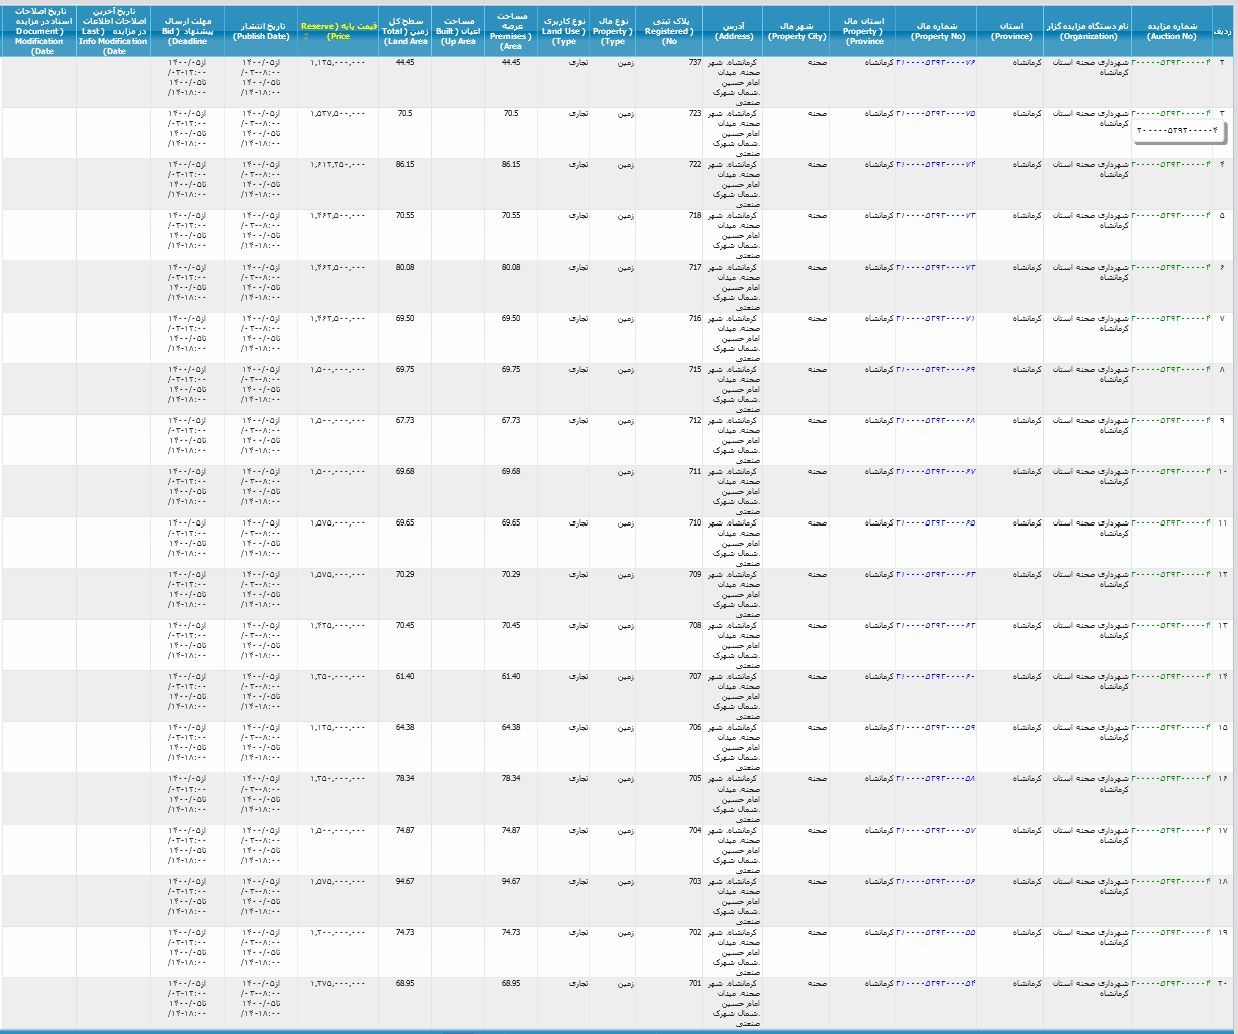The width and height of the screenshot is (1238, 1034).
Task: Sort by Auction No column header
Action: 1172,31
